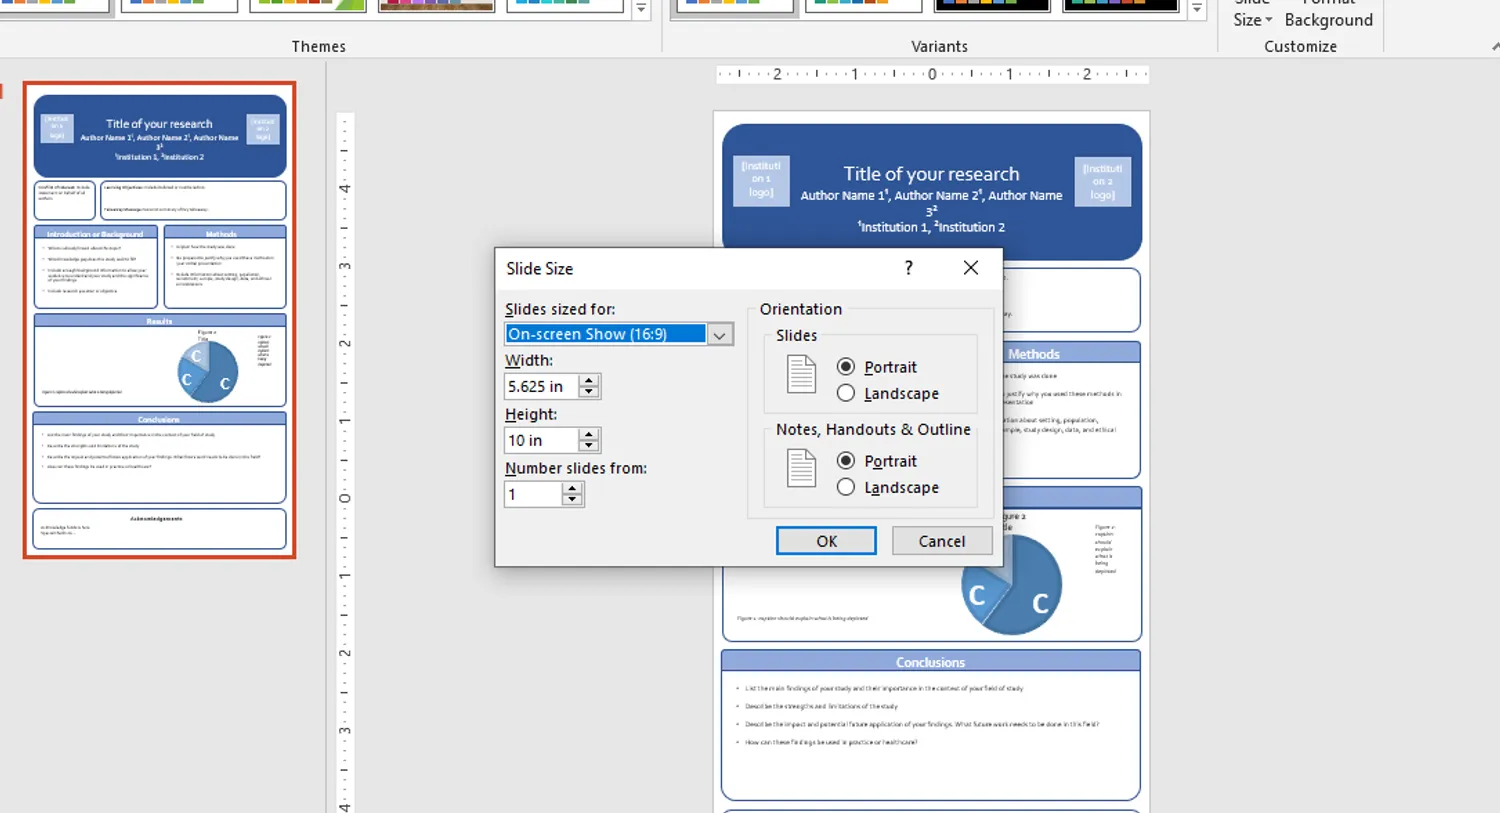Click the Conclusions section header on slide
The width and height of the screenshot is (1500, 813).
931,662
